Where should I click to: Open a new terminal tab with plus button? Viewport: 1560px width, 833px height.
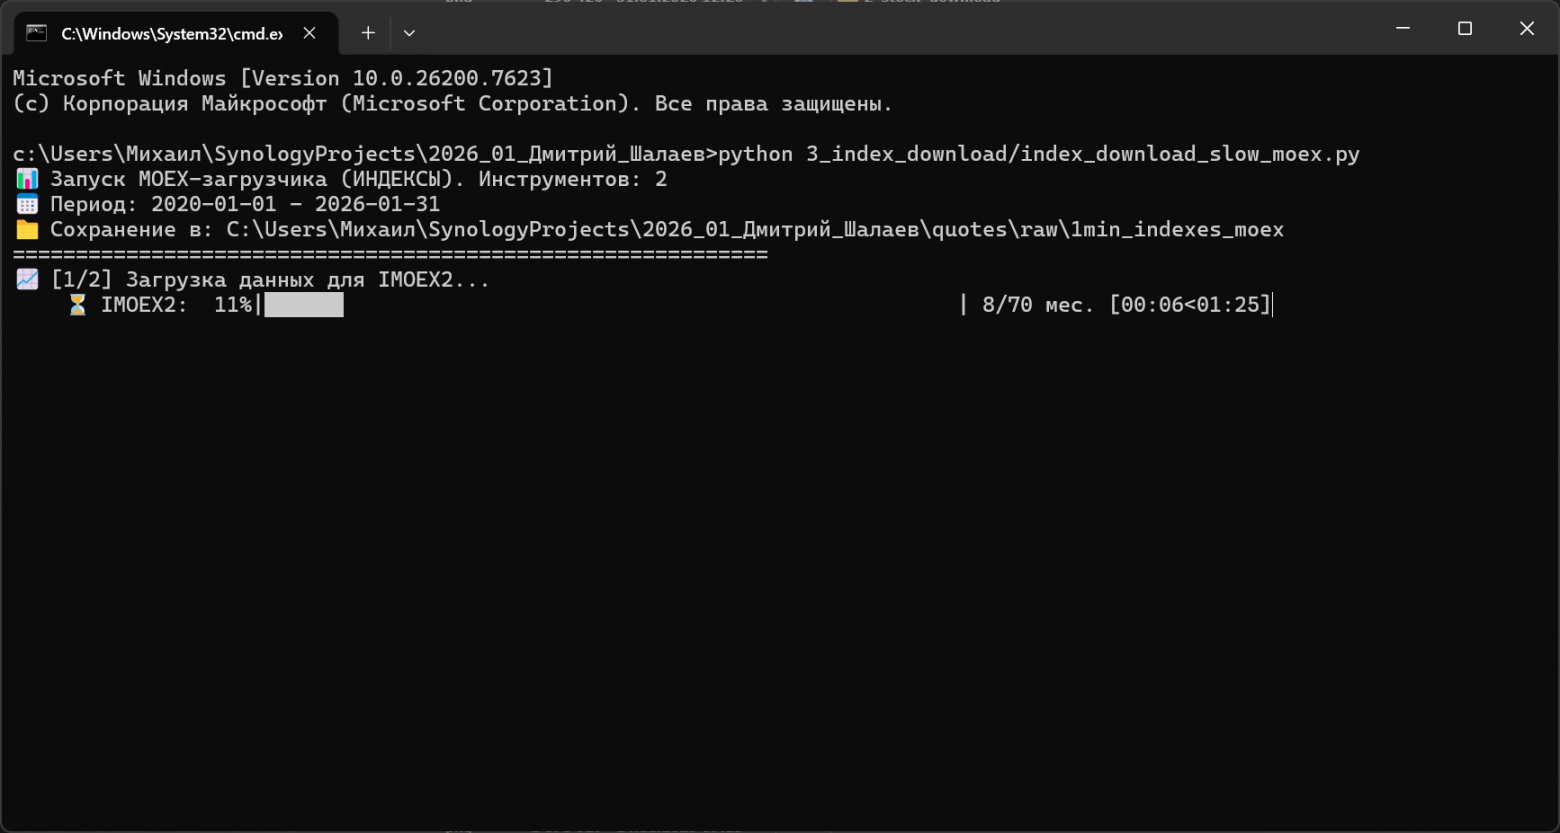[368, 33]
